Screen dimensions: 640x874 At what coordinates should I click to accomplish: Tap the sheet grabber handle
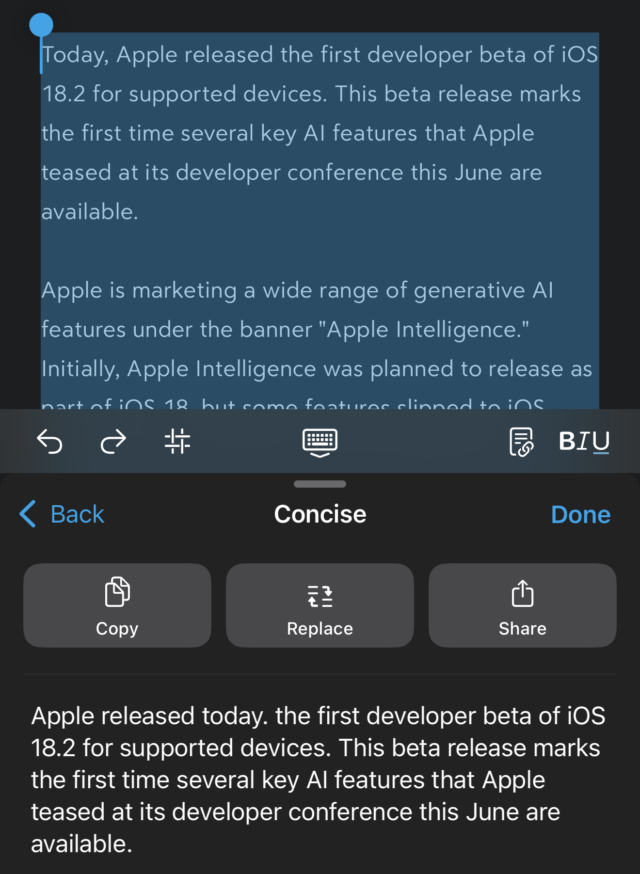coord(320,483)
